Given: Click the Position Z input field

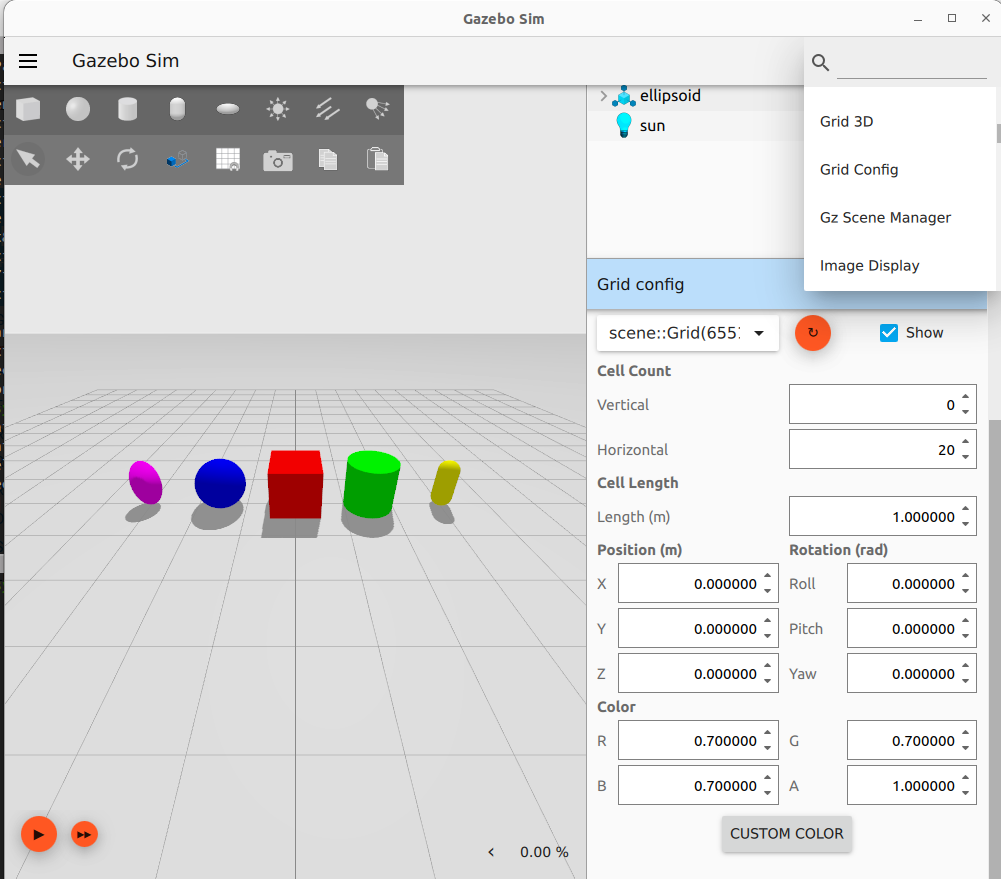Looking at the screenshot, I should coord(698,673).
